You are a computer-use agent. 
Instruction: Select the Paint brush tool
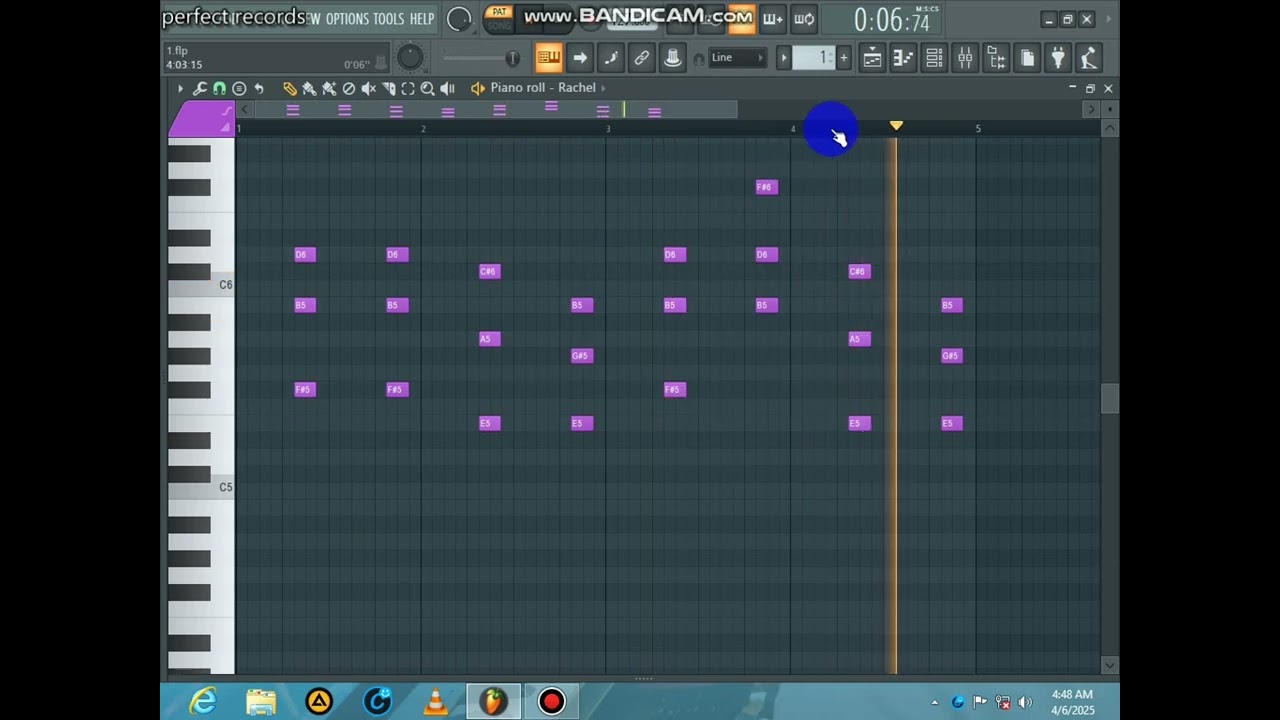click(x=309, y=89)
